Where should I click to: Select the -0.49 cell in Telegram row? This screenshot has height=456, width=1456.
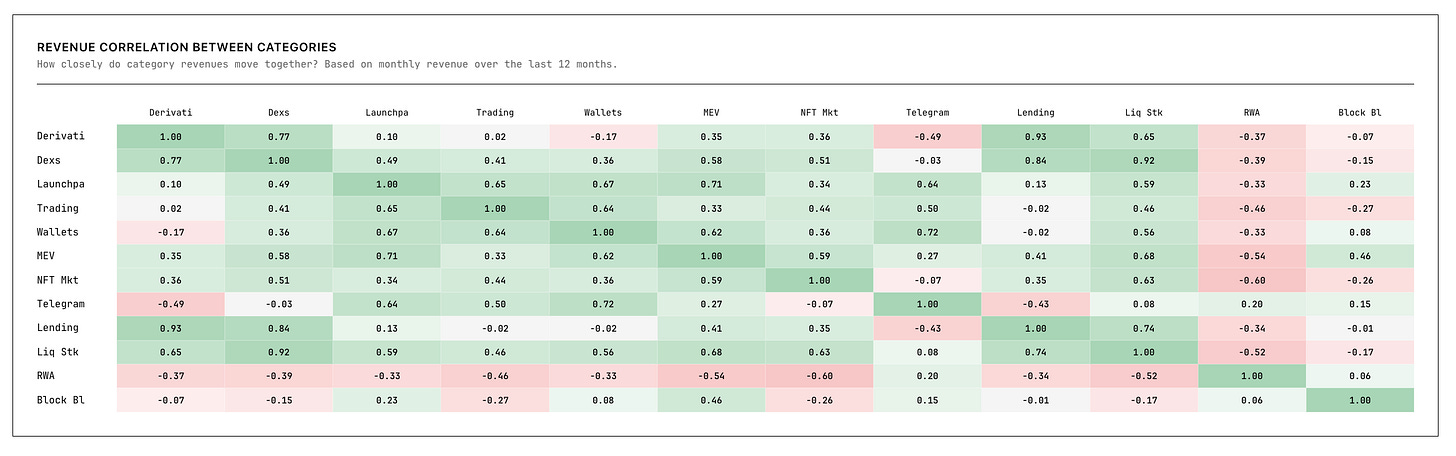pyautogui.click(x=170, y=304)
